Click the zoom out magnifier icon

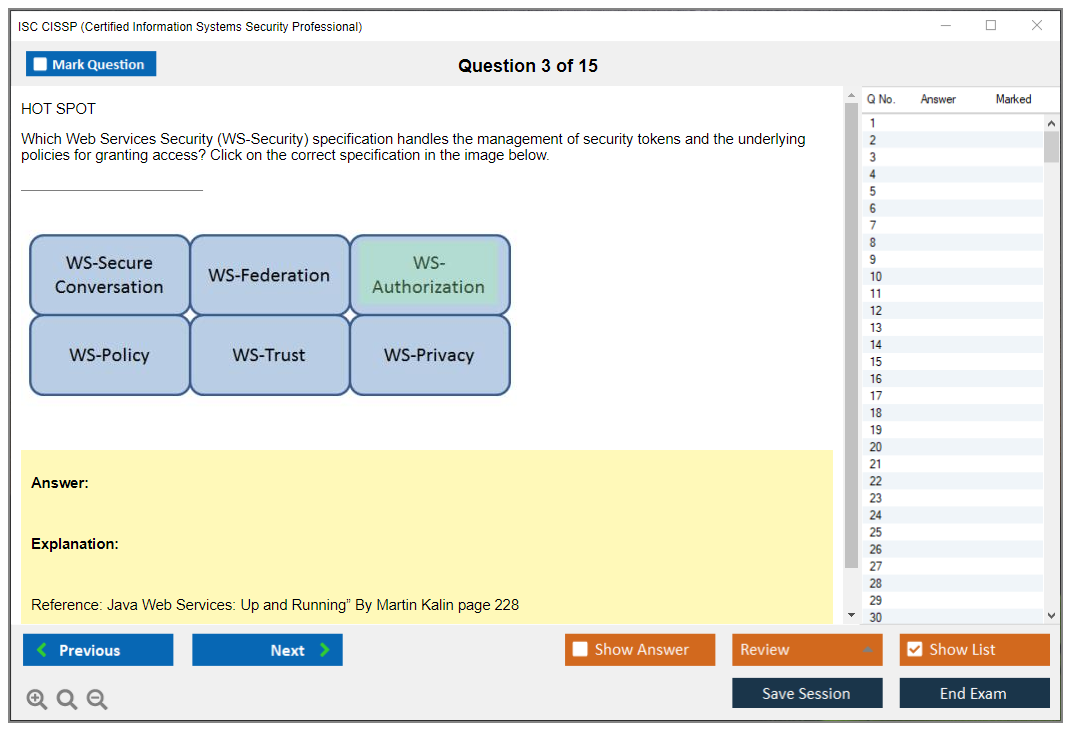(97, 700)
